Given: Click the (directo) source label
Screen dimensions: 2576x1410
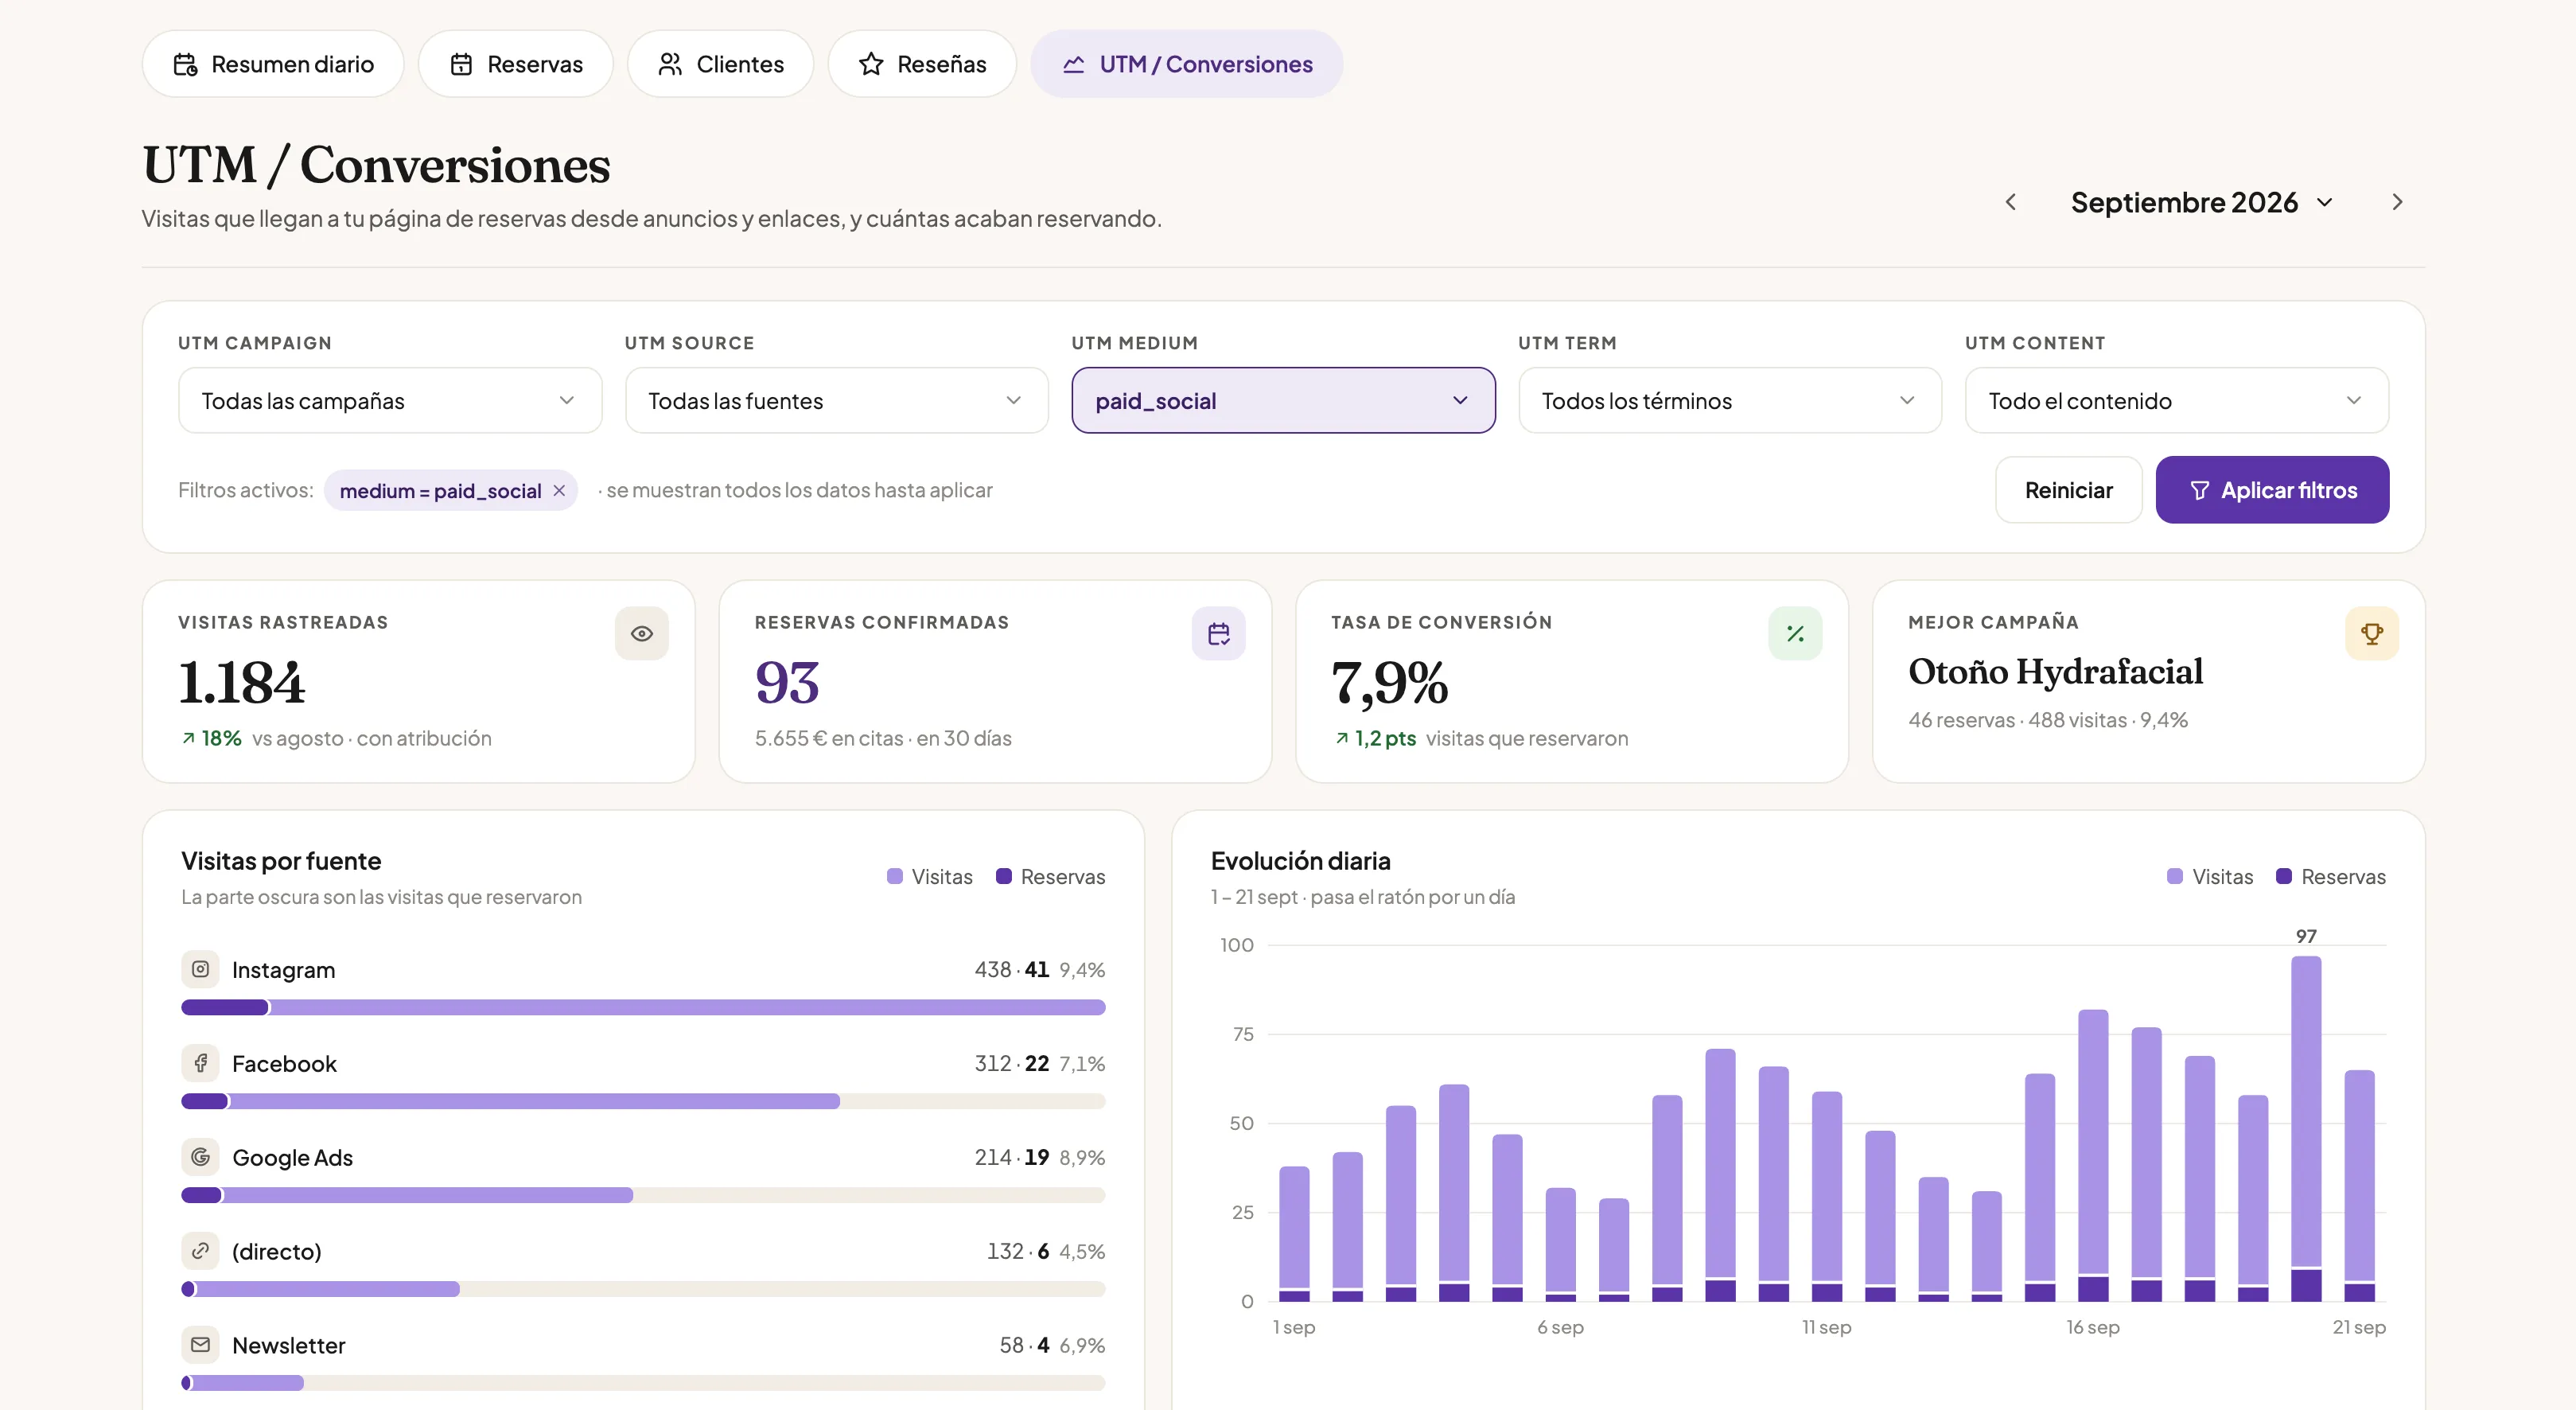Looking at the screenshot, I should 277,1251.
